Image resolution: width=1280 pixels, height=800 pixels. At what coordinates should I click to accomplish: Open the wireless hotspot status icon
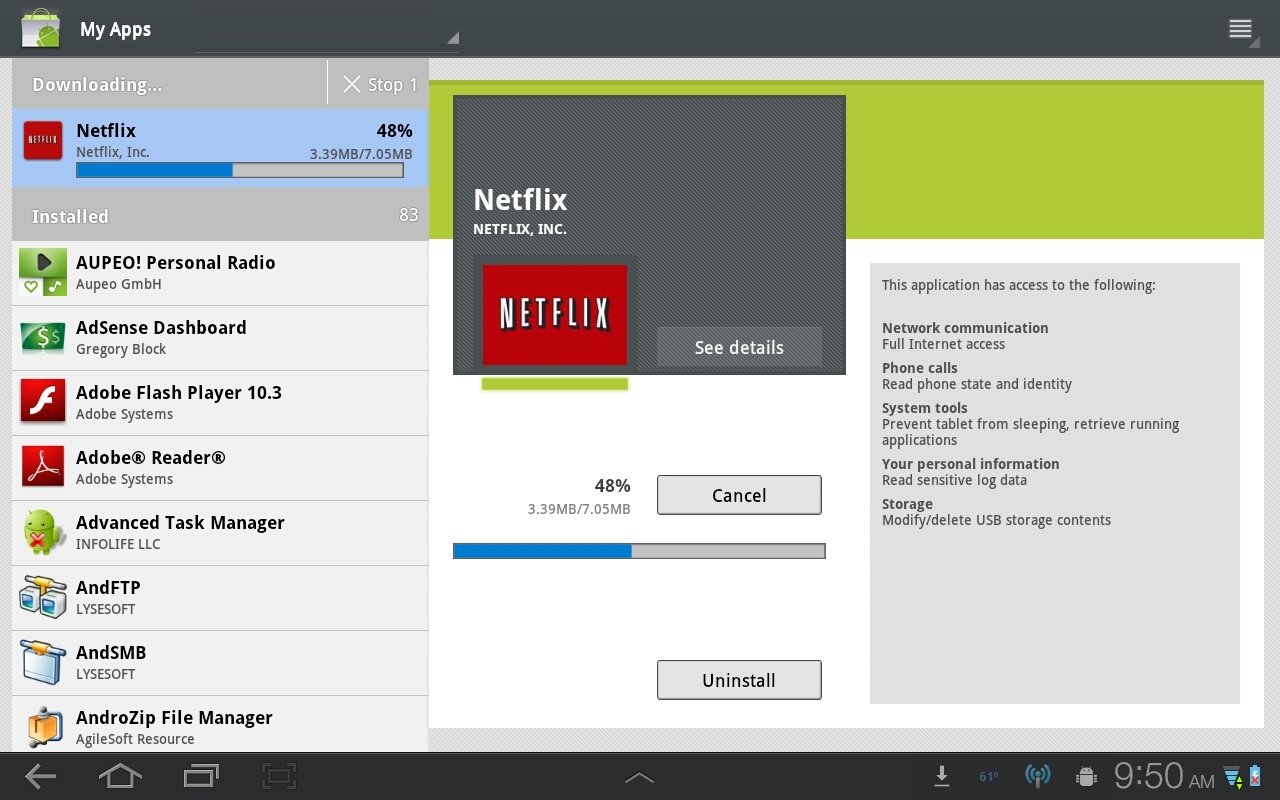point(1038,776)
